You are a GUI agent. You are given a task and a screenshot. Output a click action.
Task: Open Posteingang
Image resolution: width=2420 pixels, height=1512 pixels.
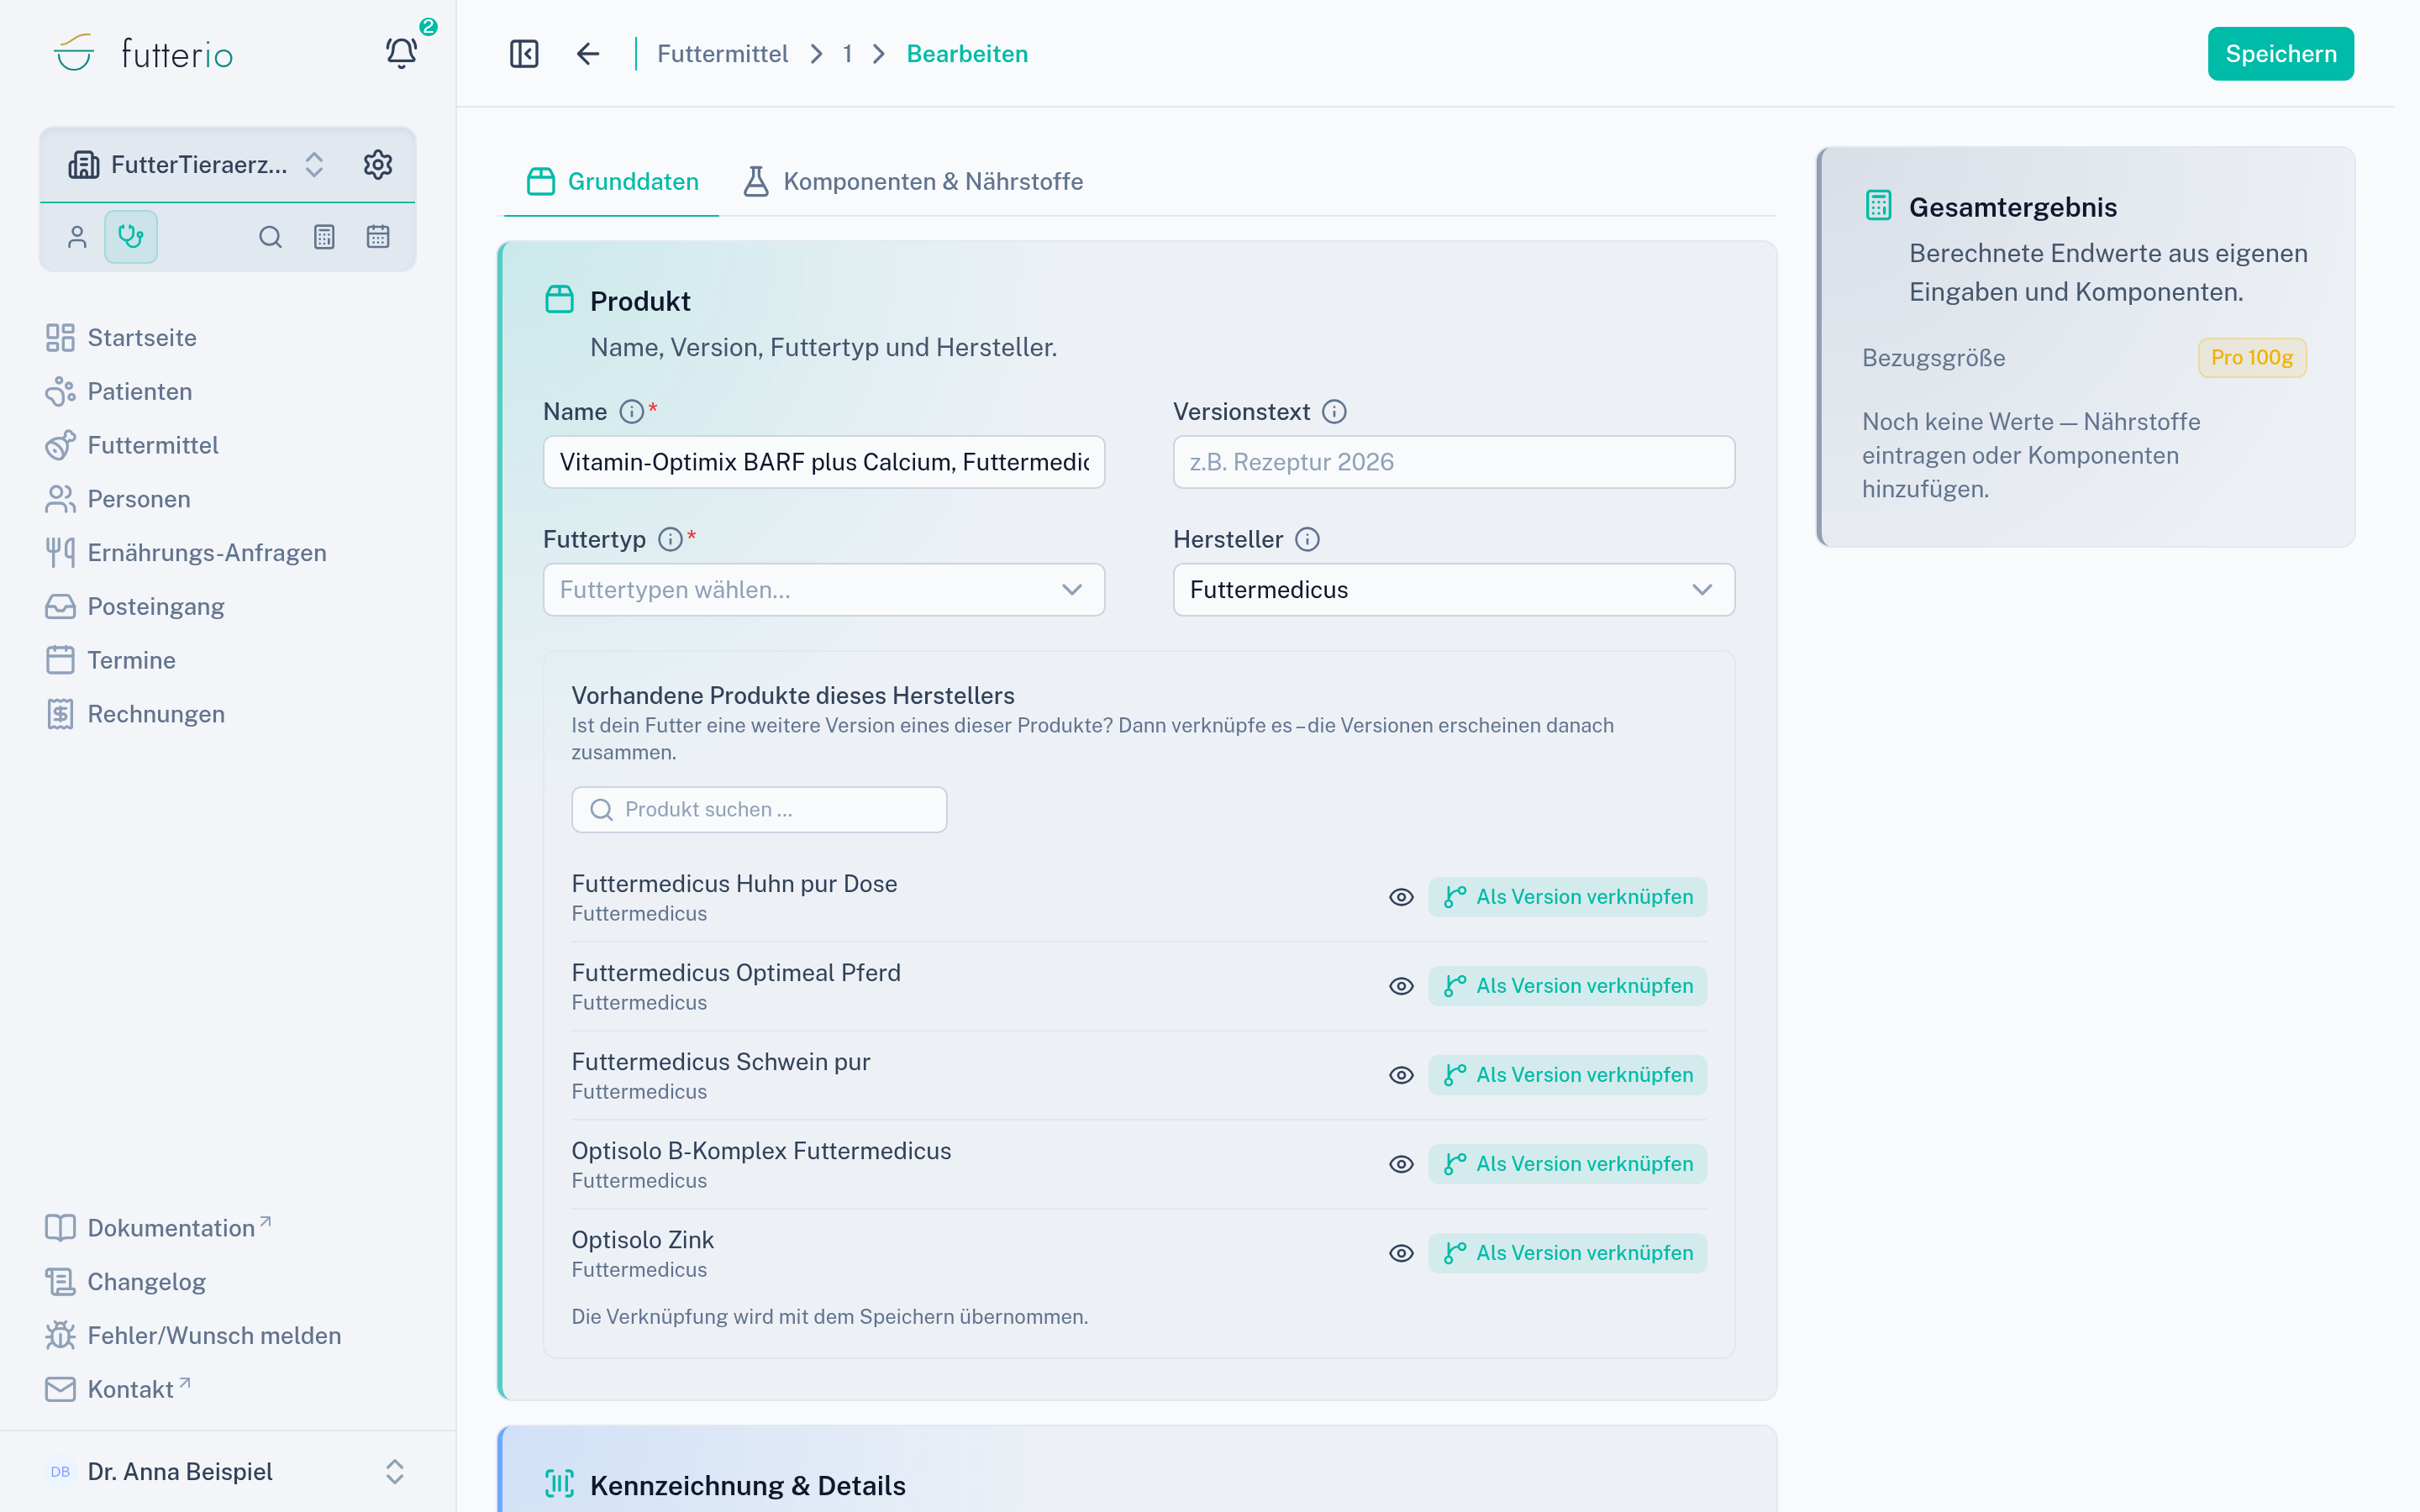point(135,607)
